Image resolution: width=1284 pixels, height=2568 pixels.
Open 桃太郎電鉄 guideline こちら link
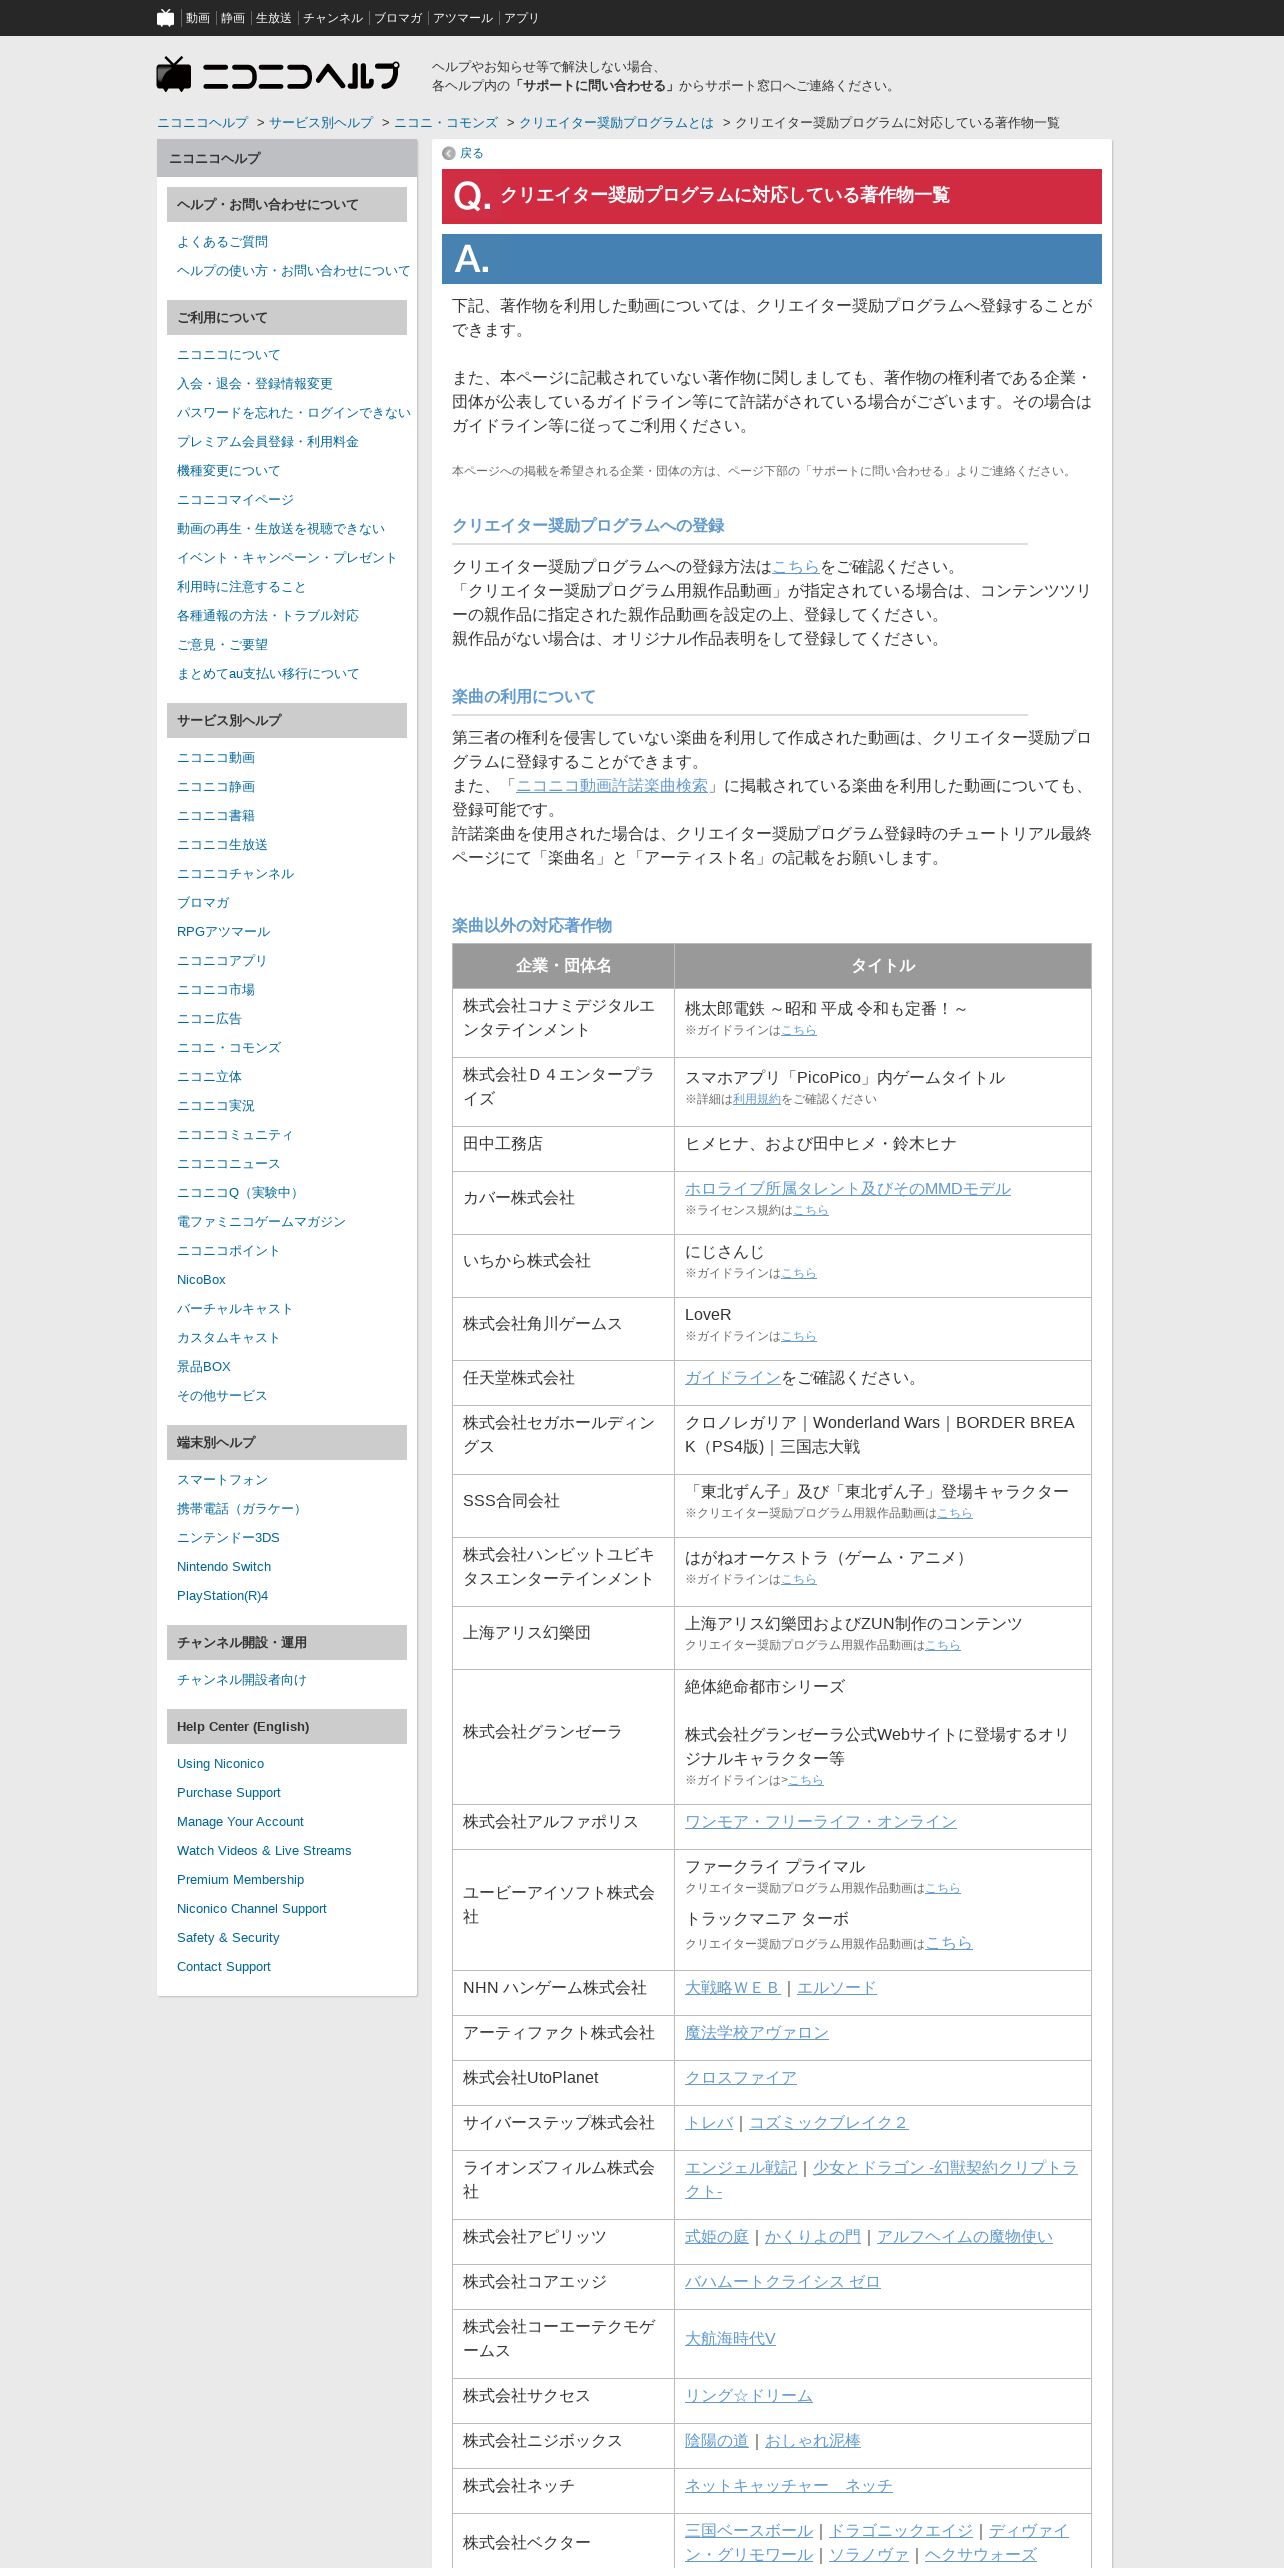[x=799, y=1030]
